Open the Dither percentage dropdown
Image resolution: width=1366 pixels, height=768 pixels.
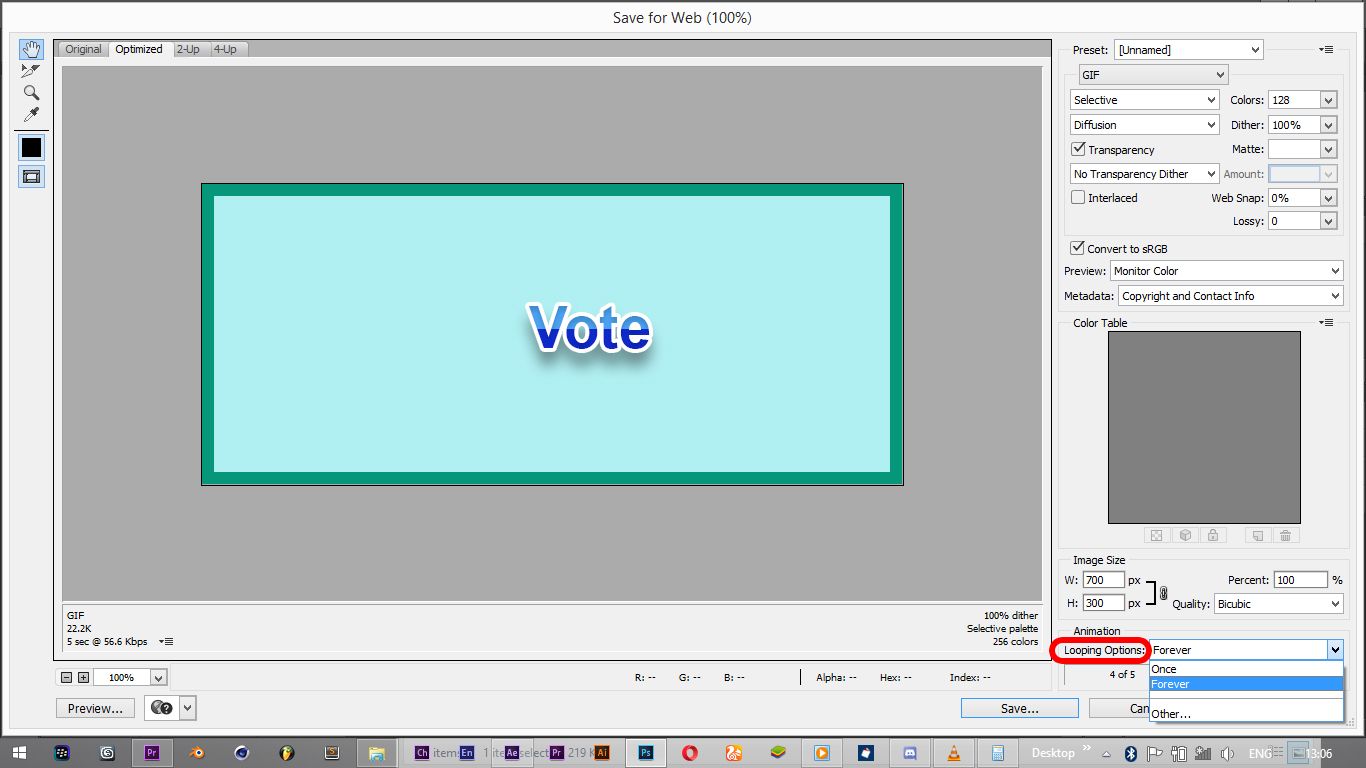(x=1328, y=125)
